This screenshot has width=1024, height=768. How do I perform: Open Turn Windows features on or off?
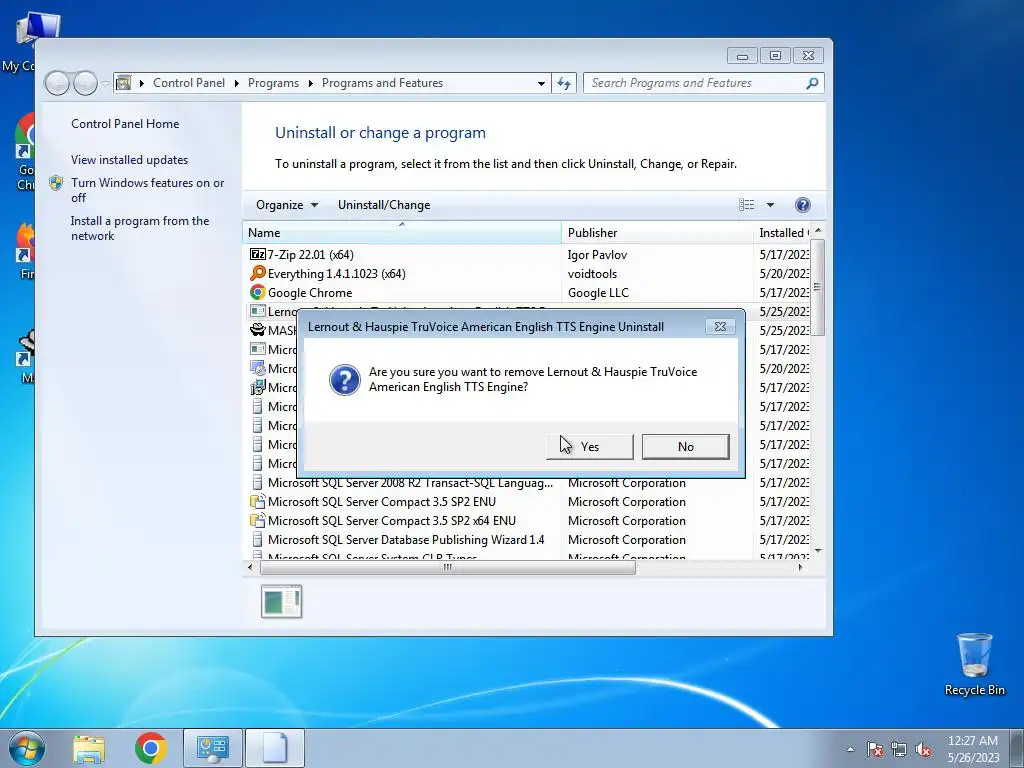[x=147, y=190]
